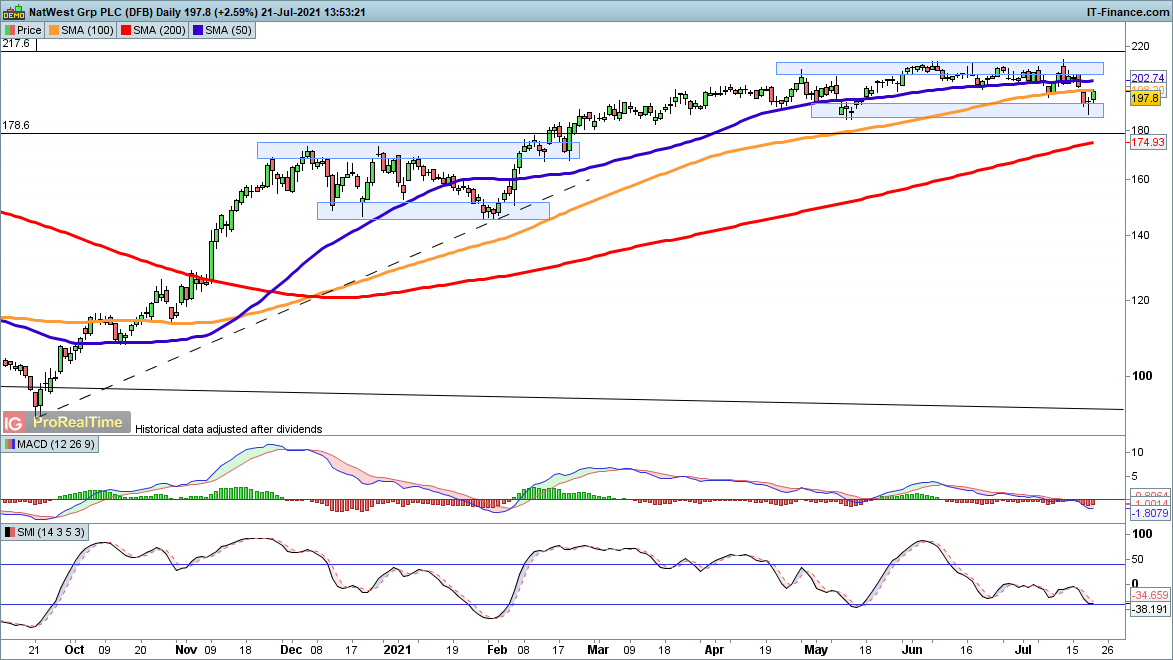
Task: Click the Price legend button
Action: click(23, 30)
